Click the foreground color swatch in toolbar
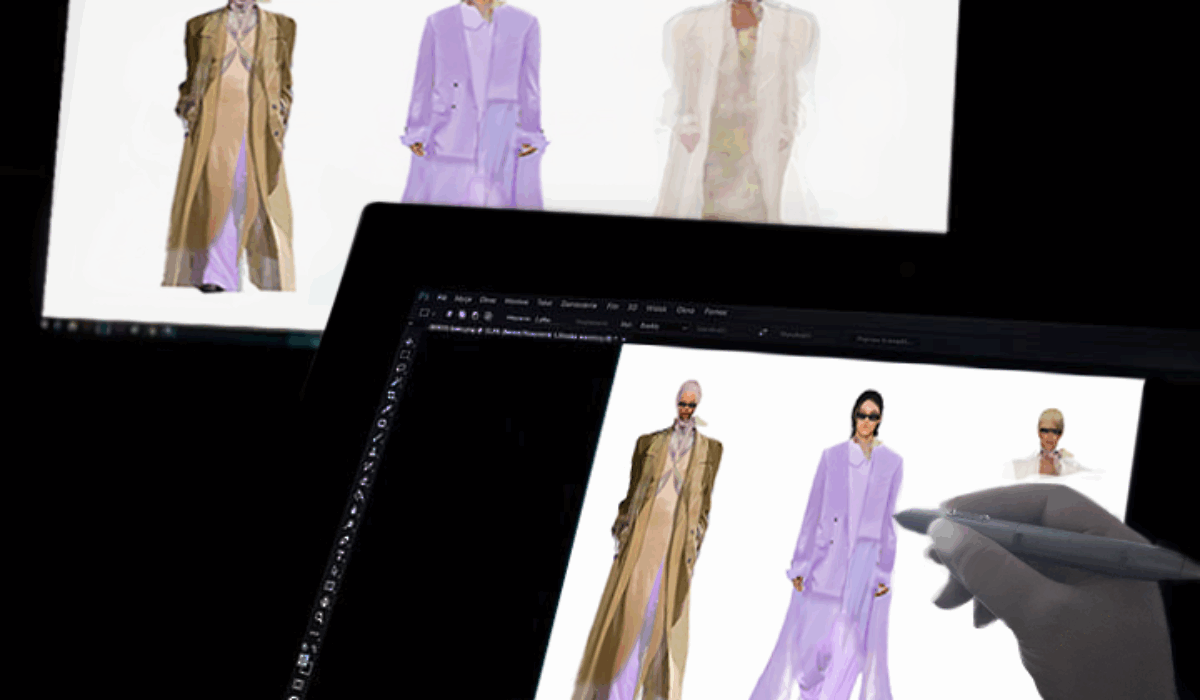Screen dimensions: 1200x700 coord(304,659)
